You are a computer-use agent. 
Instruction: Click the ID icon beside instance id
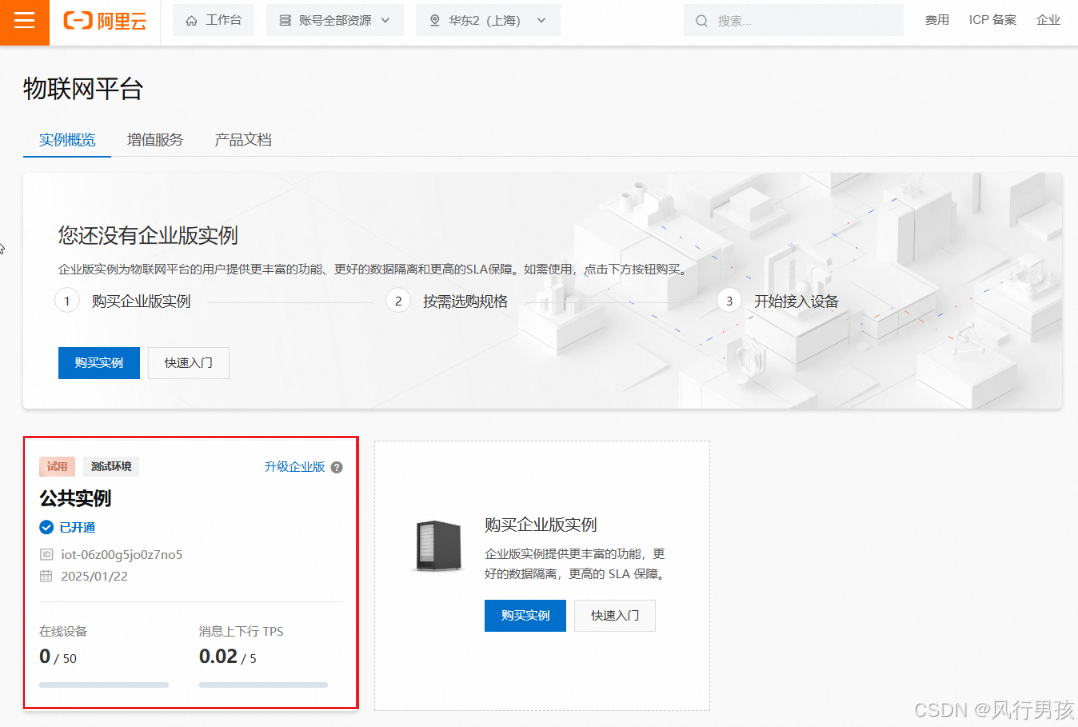[46, 554]
